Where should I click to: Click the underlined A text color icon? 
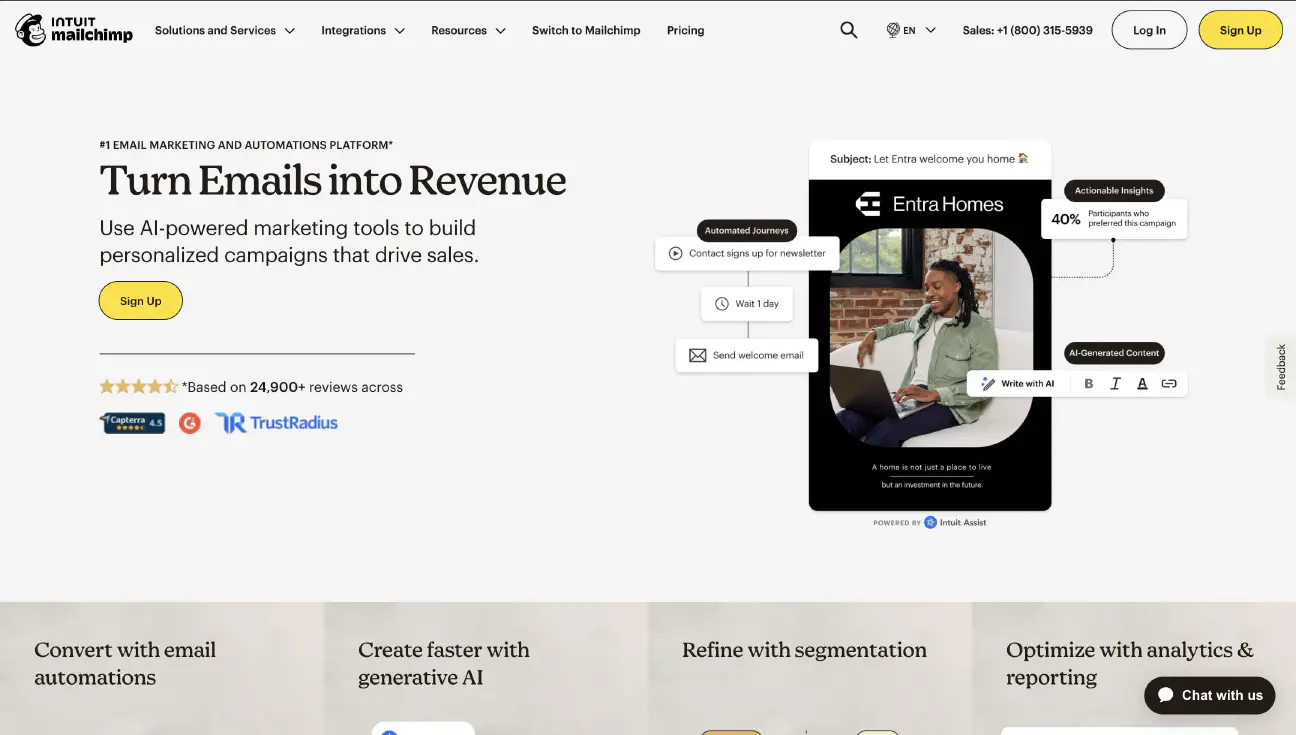[1142, 384]
